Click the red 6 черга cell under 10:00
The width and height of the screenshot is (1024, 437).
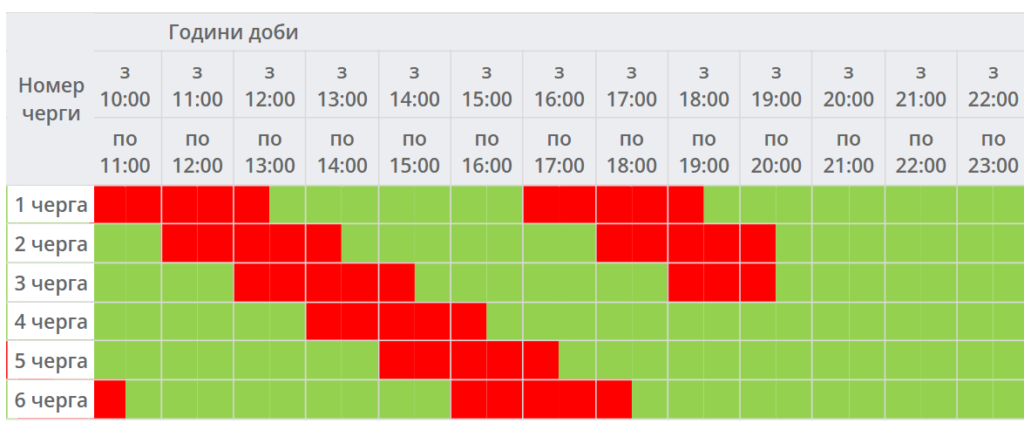point(110,400)
